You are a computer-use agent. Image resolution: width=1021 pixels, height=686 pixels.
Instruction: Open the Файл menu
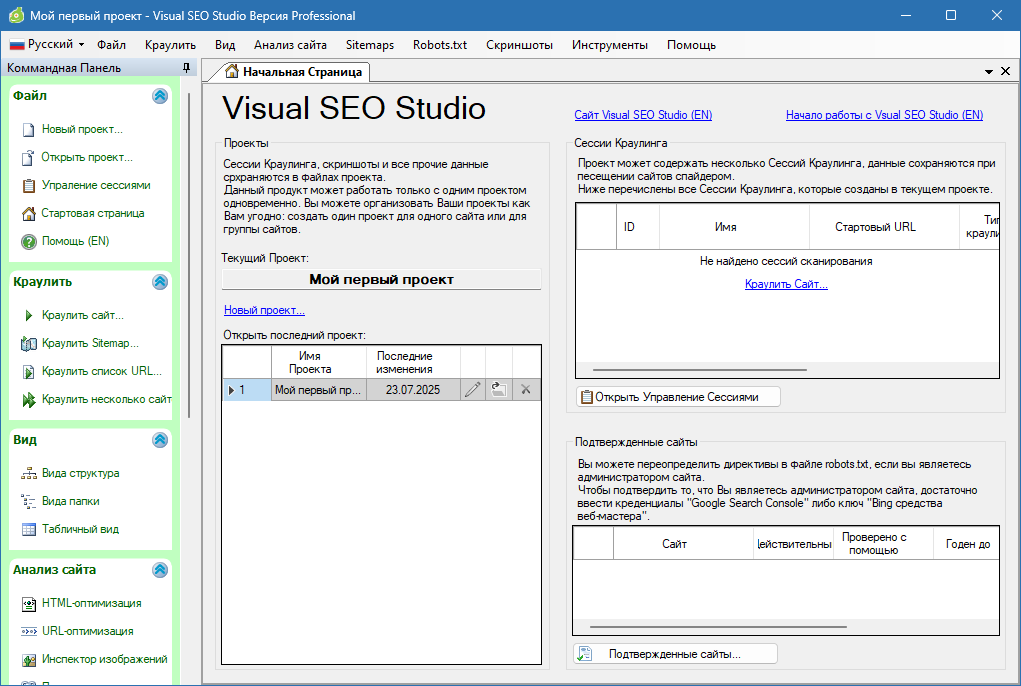click(111, 45)
